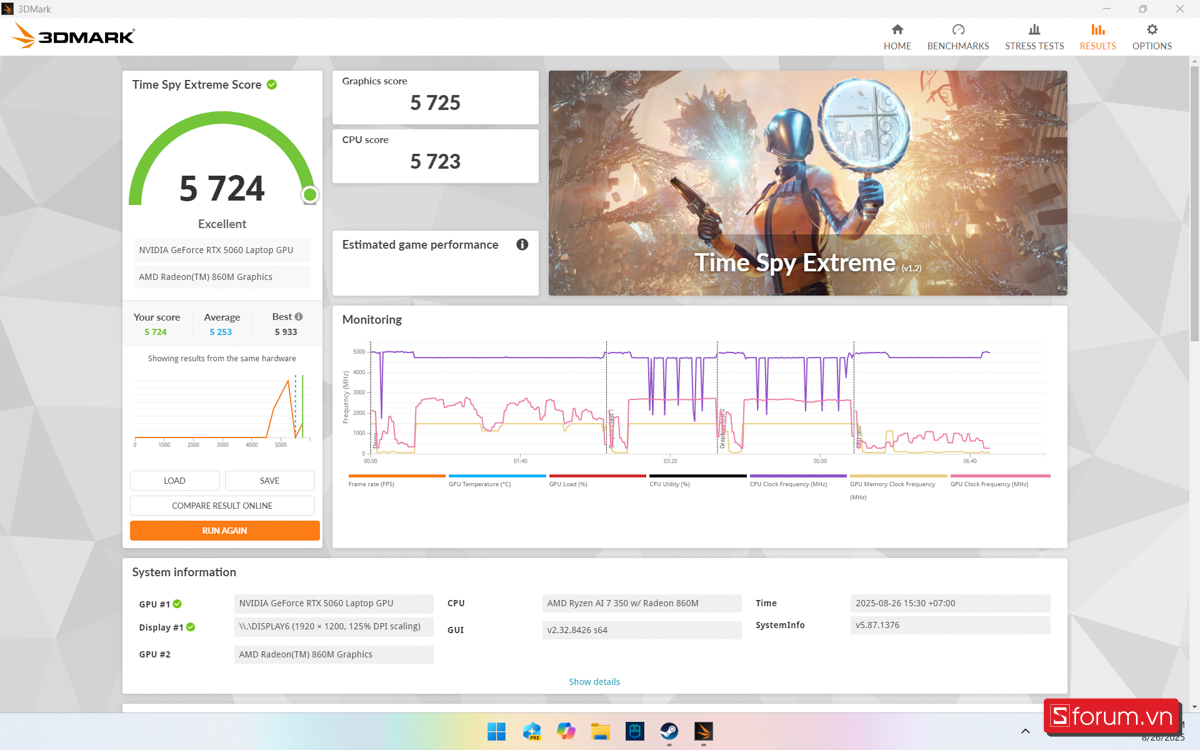Click the GUI version v2.32.8426 s64
The image size is (1200, 750).
coord(642,630)
